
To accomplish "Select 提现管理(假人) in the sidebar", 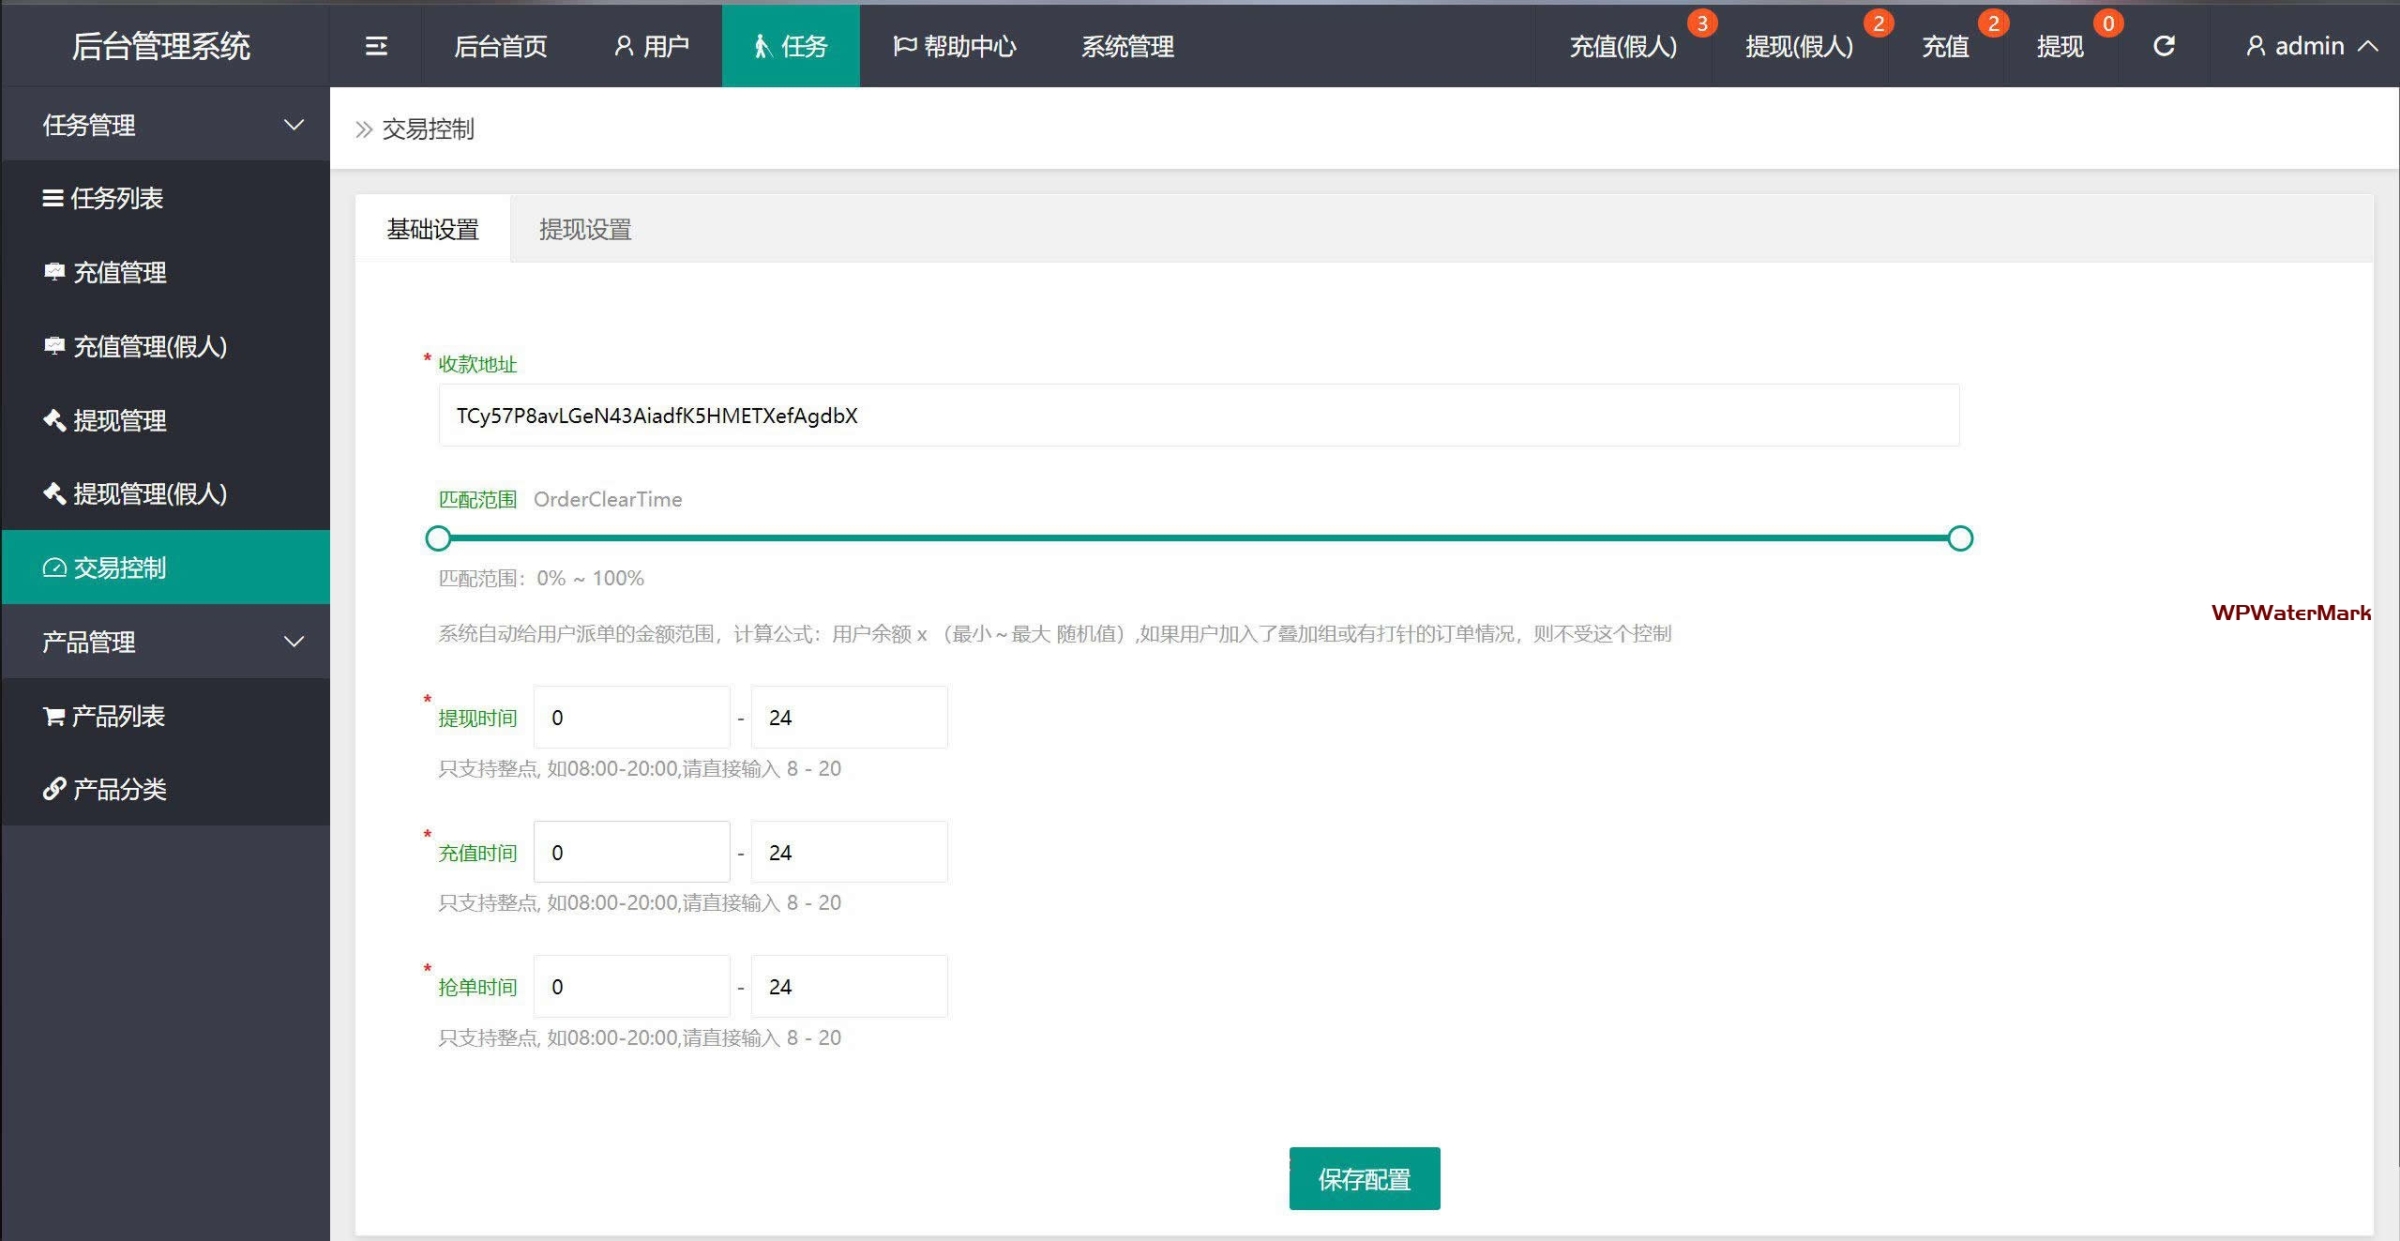I will [x=149, y=493].
